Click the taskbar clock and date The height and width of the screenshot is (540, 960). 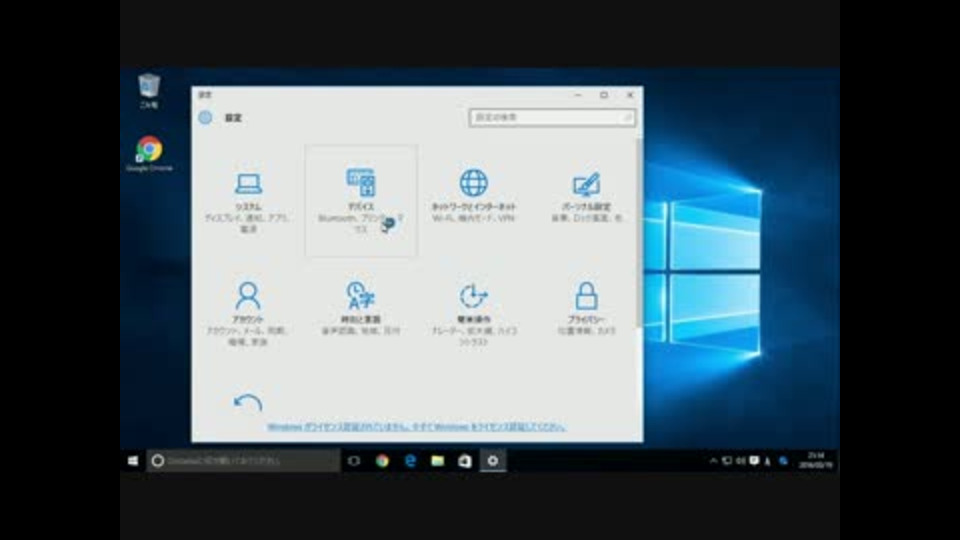coord(816,460)
